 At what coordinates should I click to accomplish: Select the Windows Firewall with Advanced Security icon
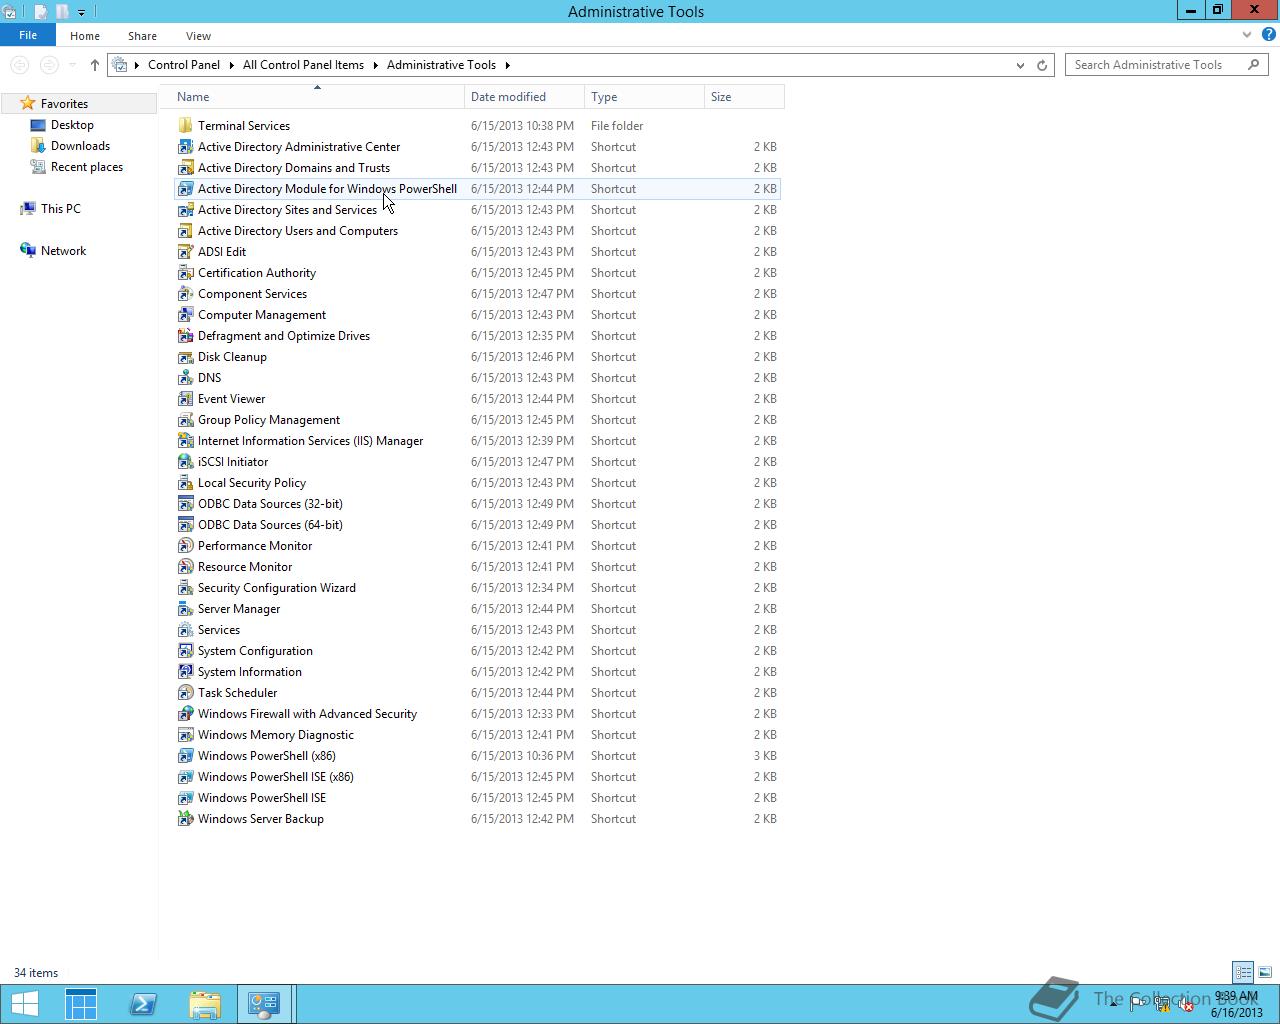click(185, 714)
